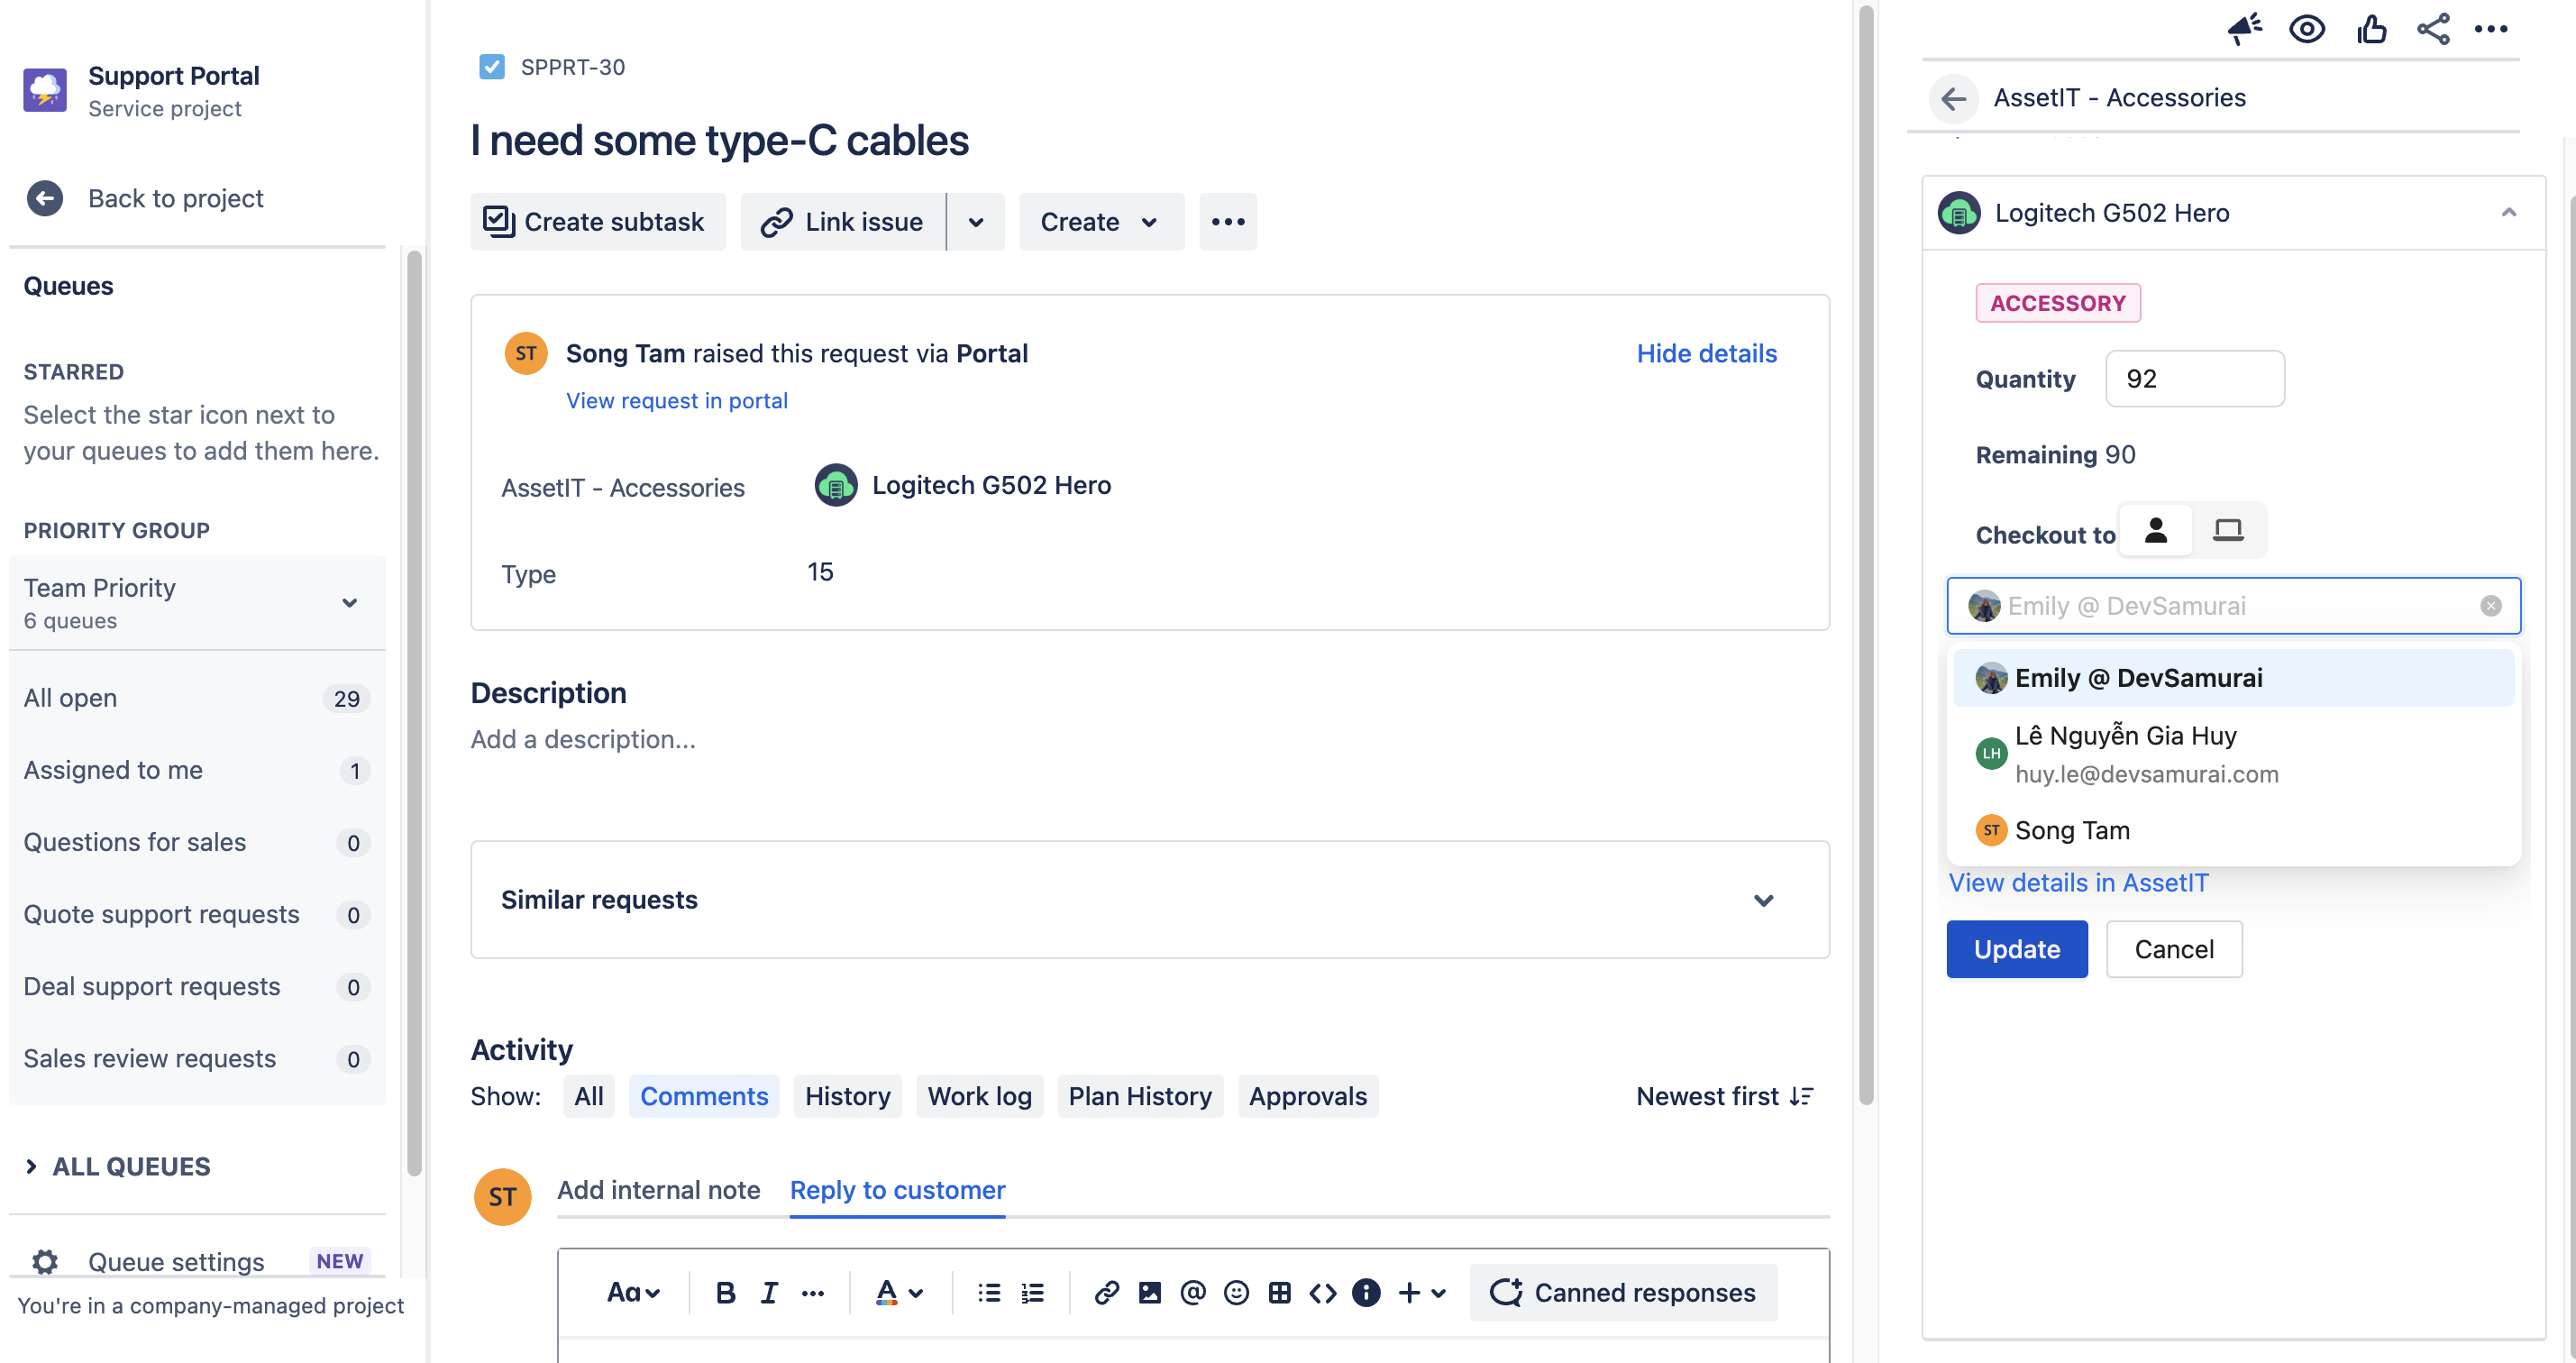Screen dimensions: 2576x1363
Task: Open the Add internal note tab
Action: coord(658,1190)
